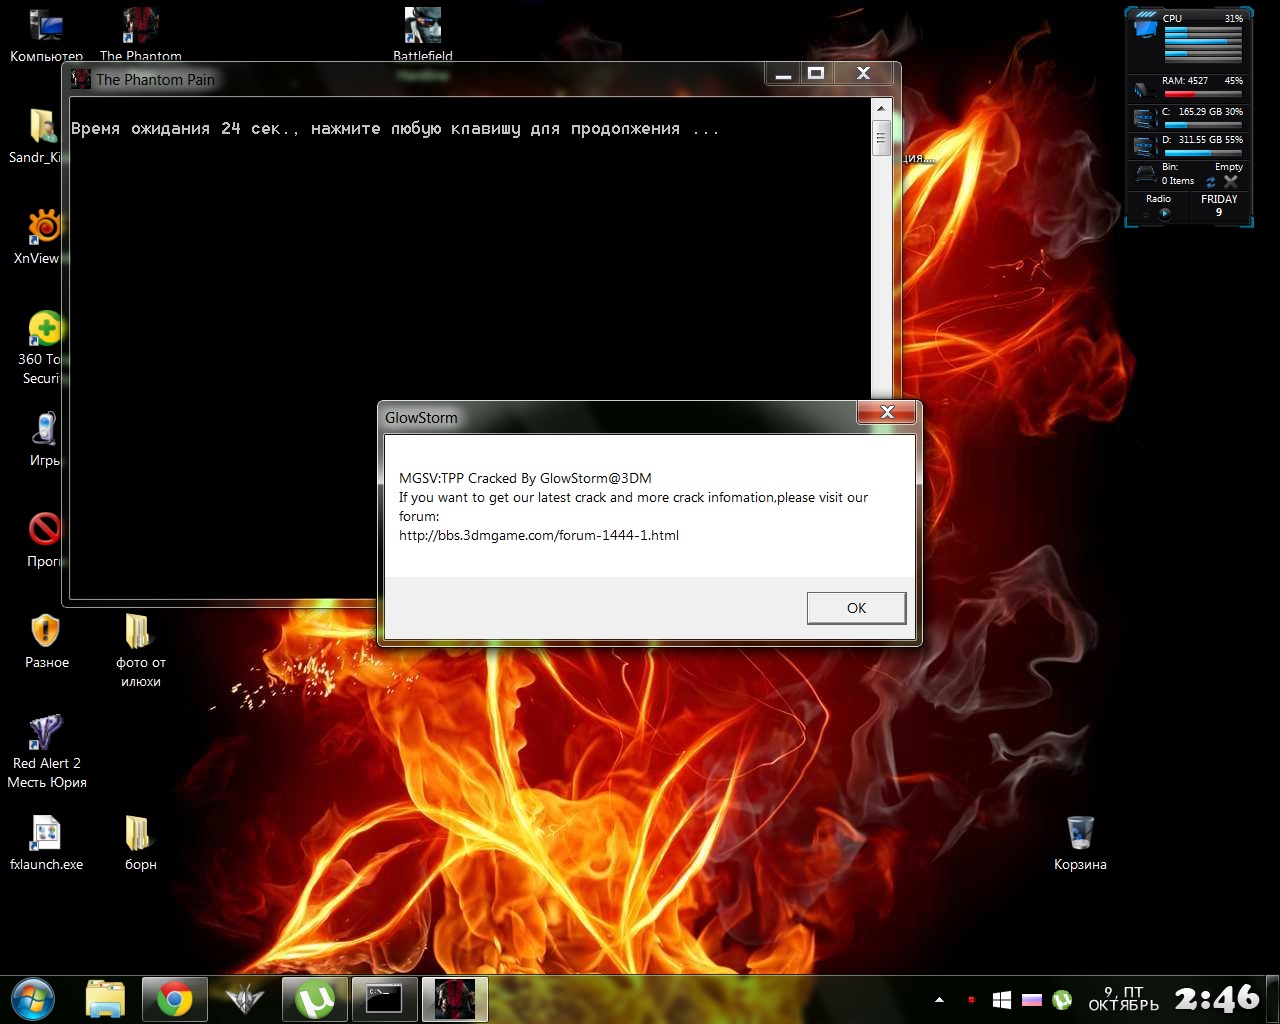Viewport: 1280px width, 1024px height.
Task: Minimize The Phantom Pain console window
Action: click(x=784, y=74)
